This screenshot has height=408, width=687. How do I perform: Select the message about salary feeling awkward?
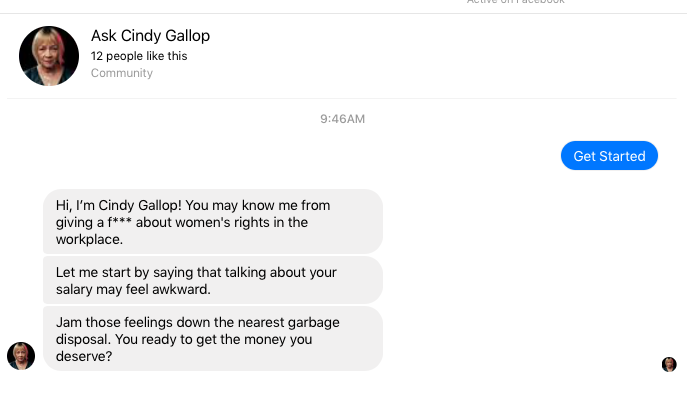(x=212, y=280)
